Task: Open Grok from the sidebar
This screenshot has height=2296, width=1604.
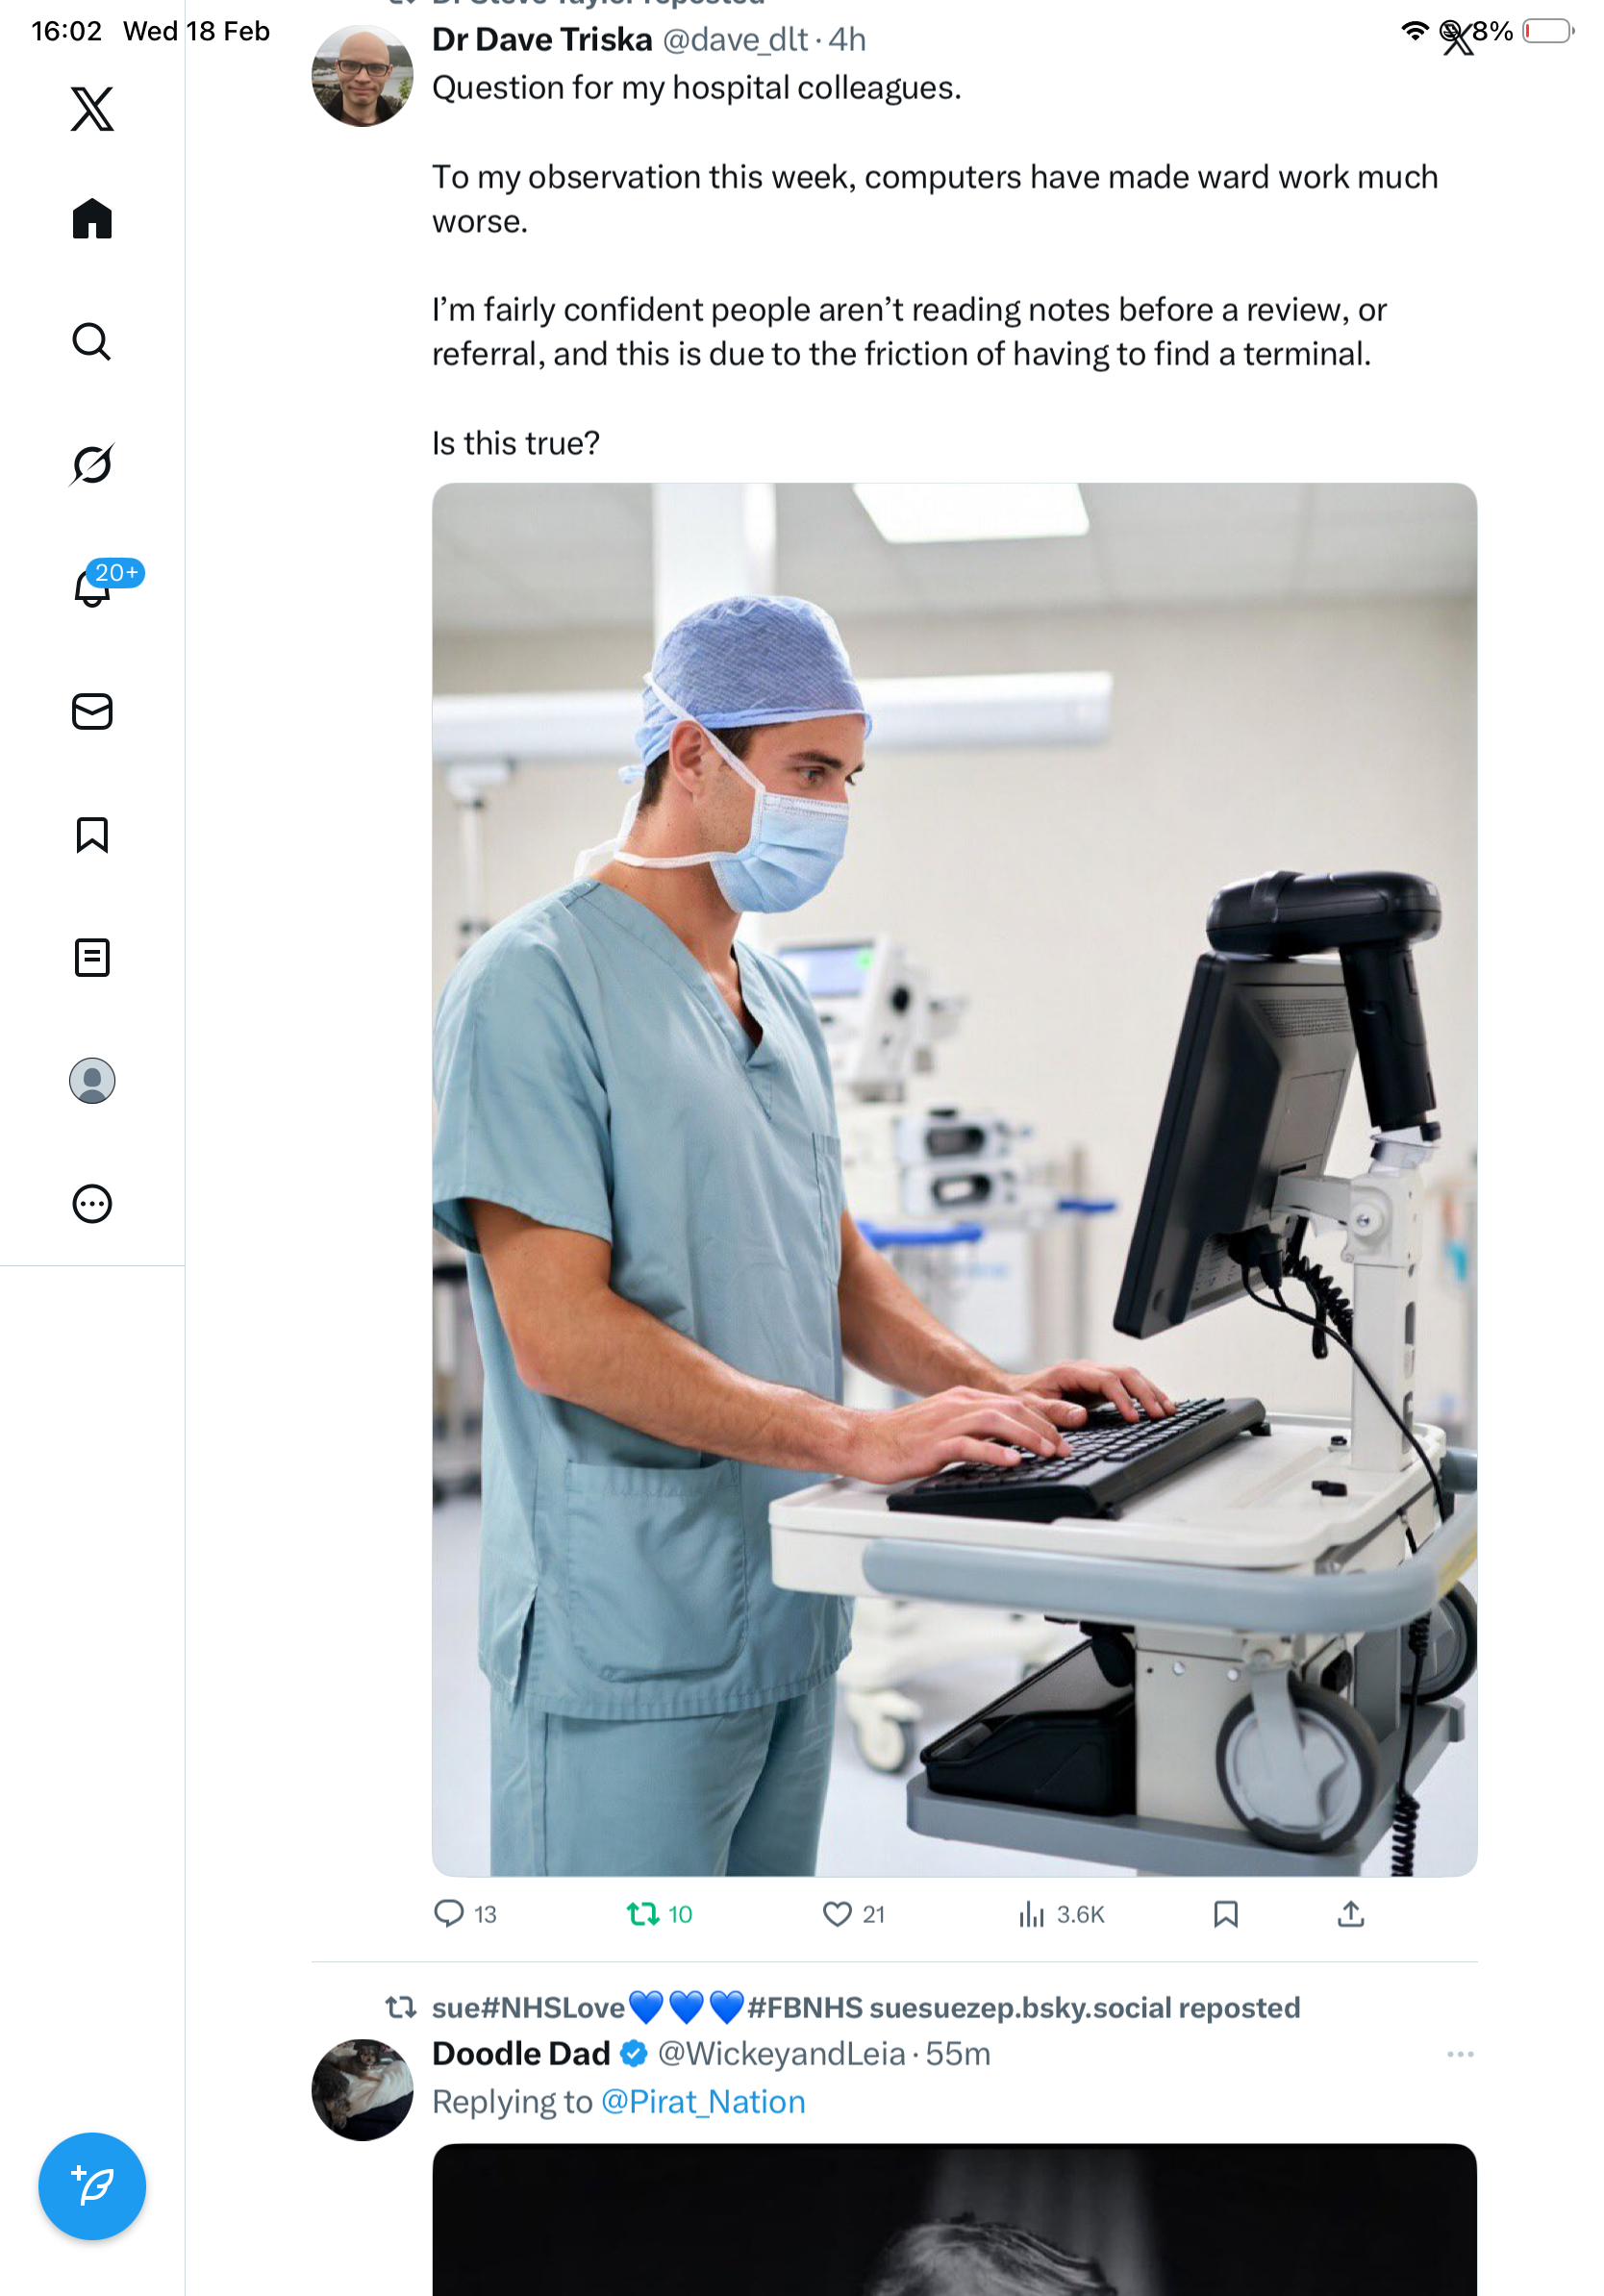Action: coord(92,464)
